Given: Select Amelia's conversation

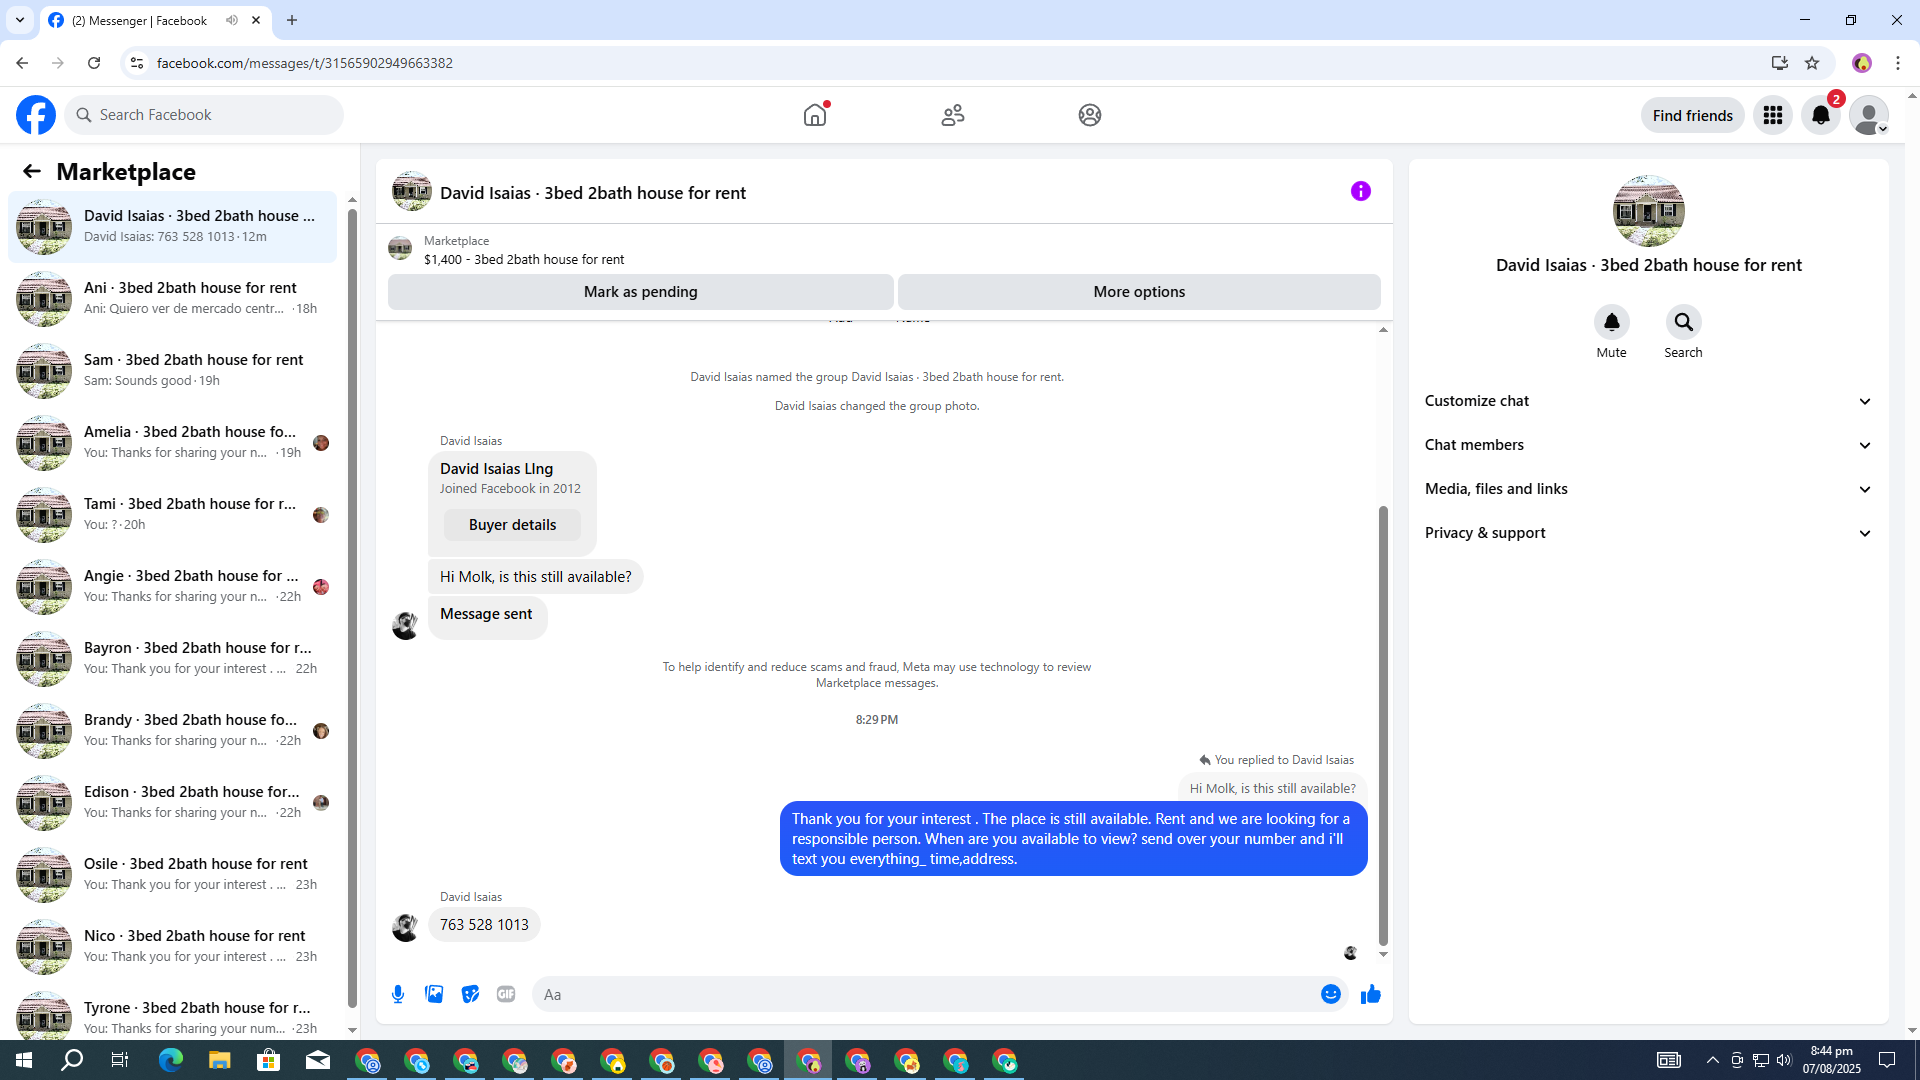Looking at the screenshot, I should point(172,443).
